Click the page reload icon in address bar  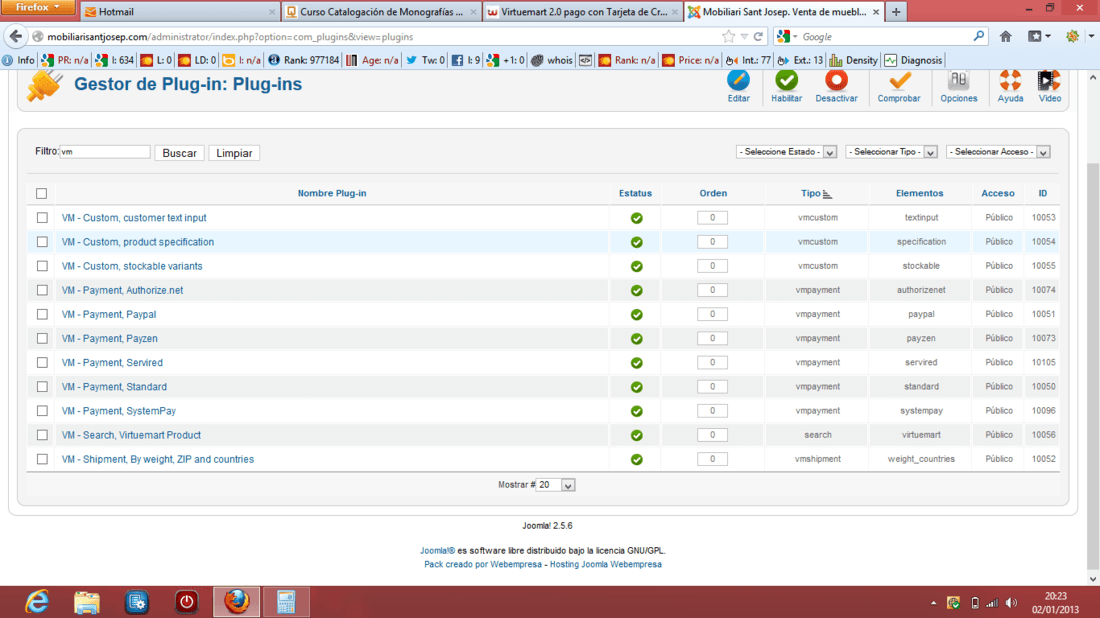(758, 36)
